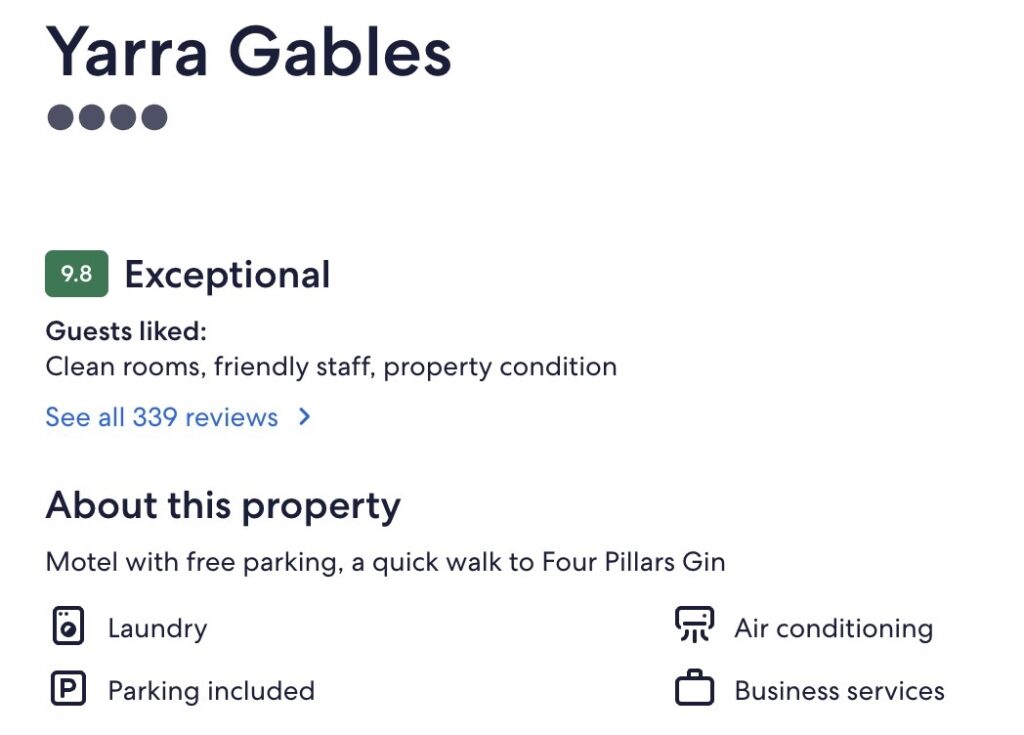Screen dimensions: 1024x735
Task: Select the Parking included amenity text
Action: [x=211, y=691]
